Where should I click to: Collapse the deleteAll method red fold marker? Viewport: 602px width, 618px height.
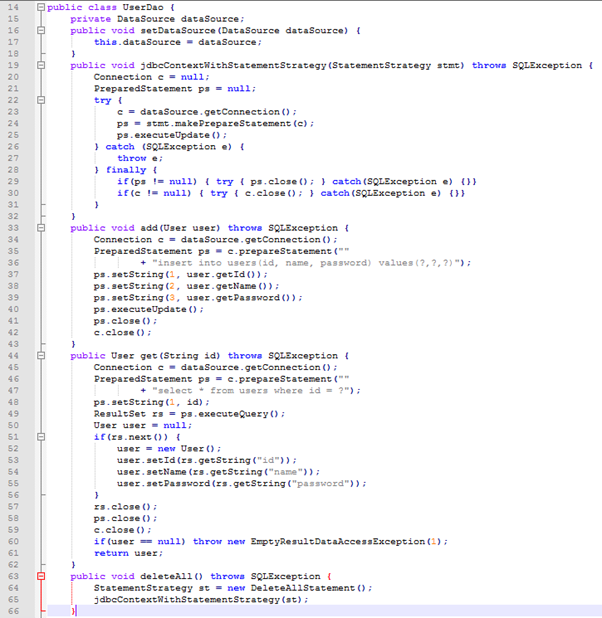tap(41, 576)
